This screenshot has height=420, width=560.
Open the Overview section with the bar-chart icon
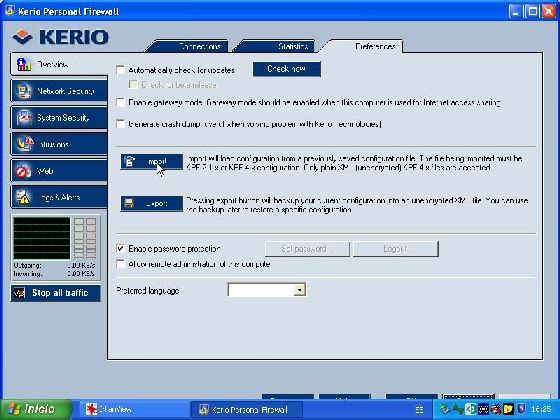click(59, 64)
